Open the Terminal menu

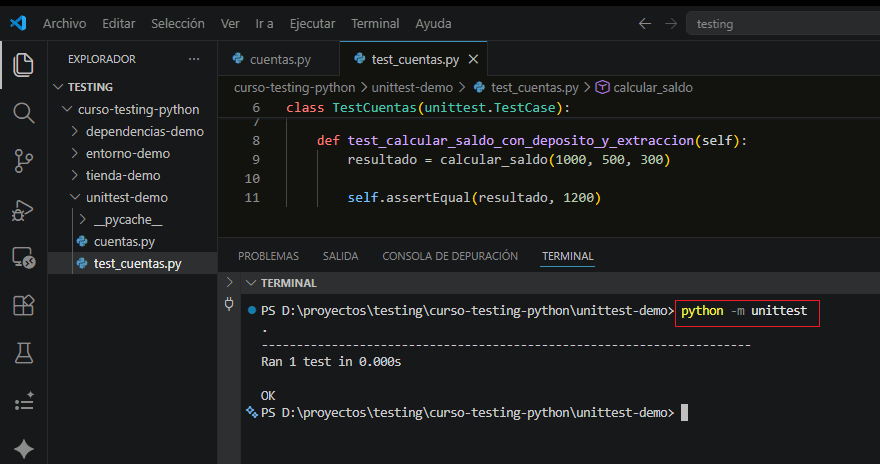click(375, 24)
